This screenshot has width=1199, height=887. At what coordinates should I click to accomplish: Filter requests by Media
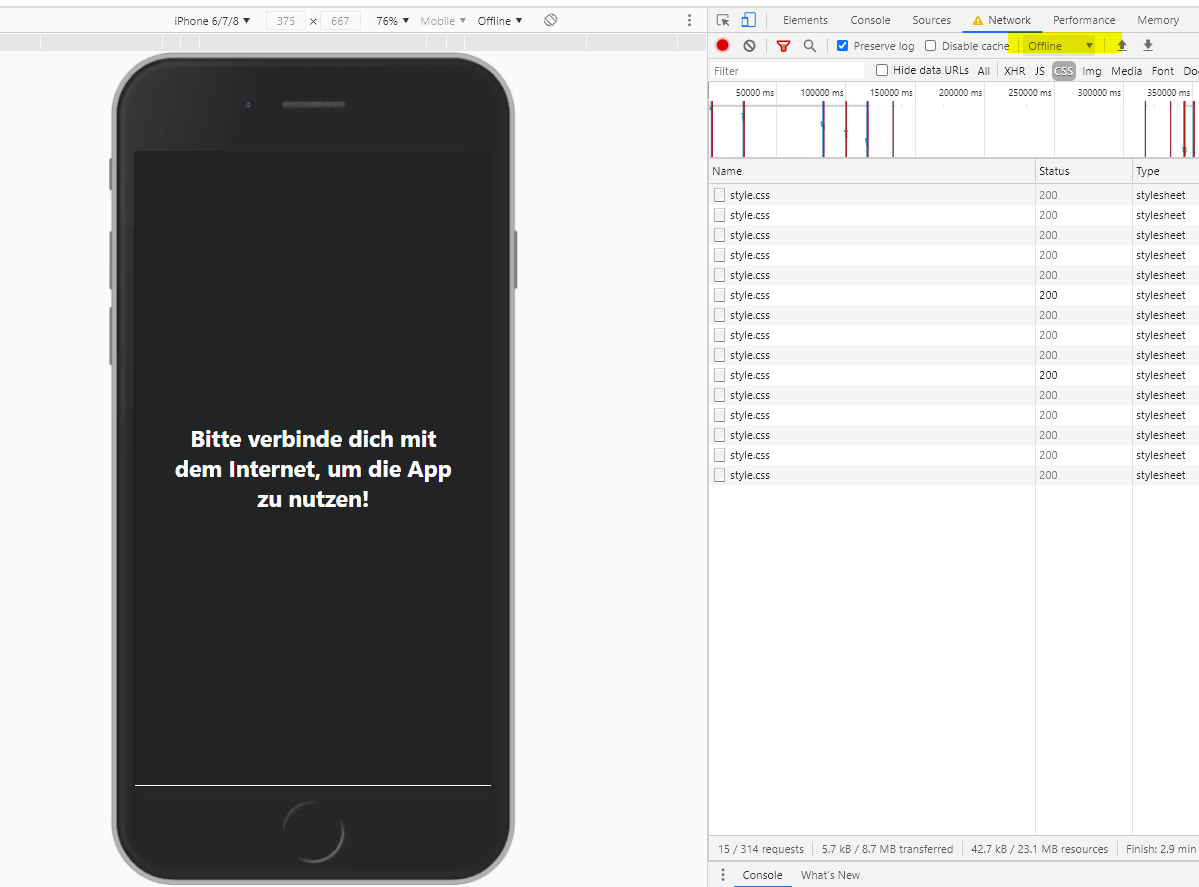pos(1126,71)
